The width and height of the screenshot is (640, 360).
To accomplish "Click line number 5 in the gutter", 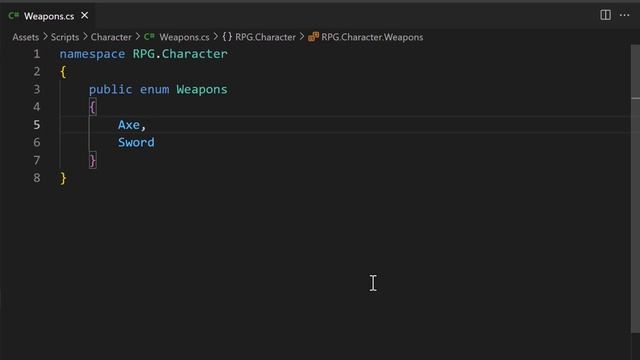I will coord(37,124).
